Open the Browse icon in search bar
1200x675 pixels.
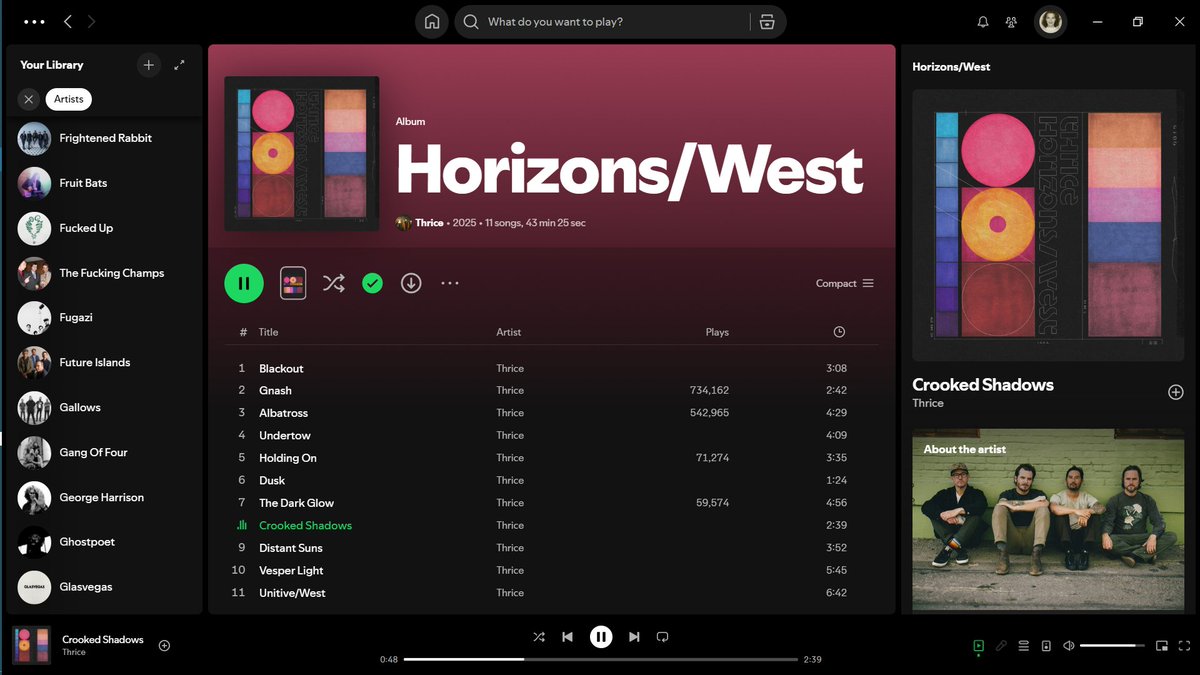(767, 22)
